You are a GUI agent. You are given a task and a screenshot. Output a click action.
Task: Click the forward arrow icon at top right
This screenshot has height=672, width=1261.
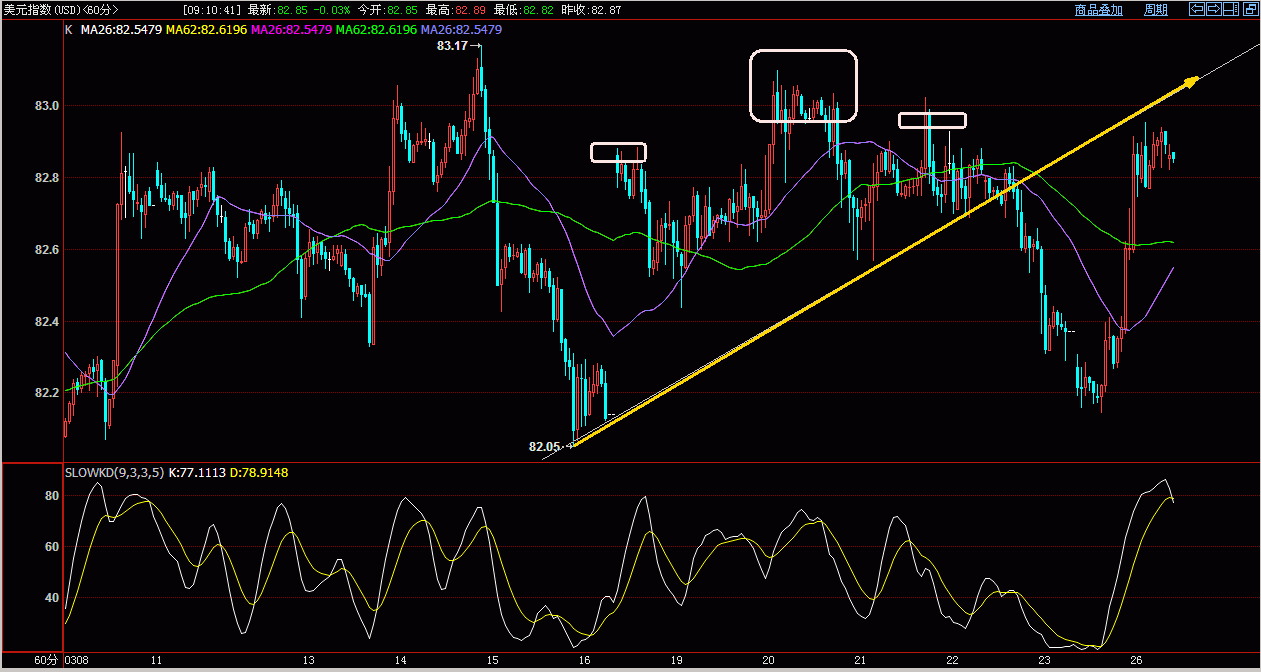[1213, 9]
